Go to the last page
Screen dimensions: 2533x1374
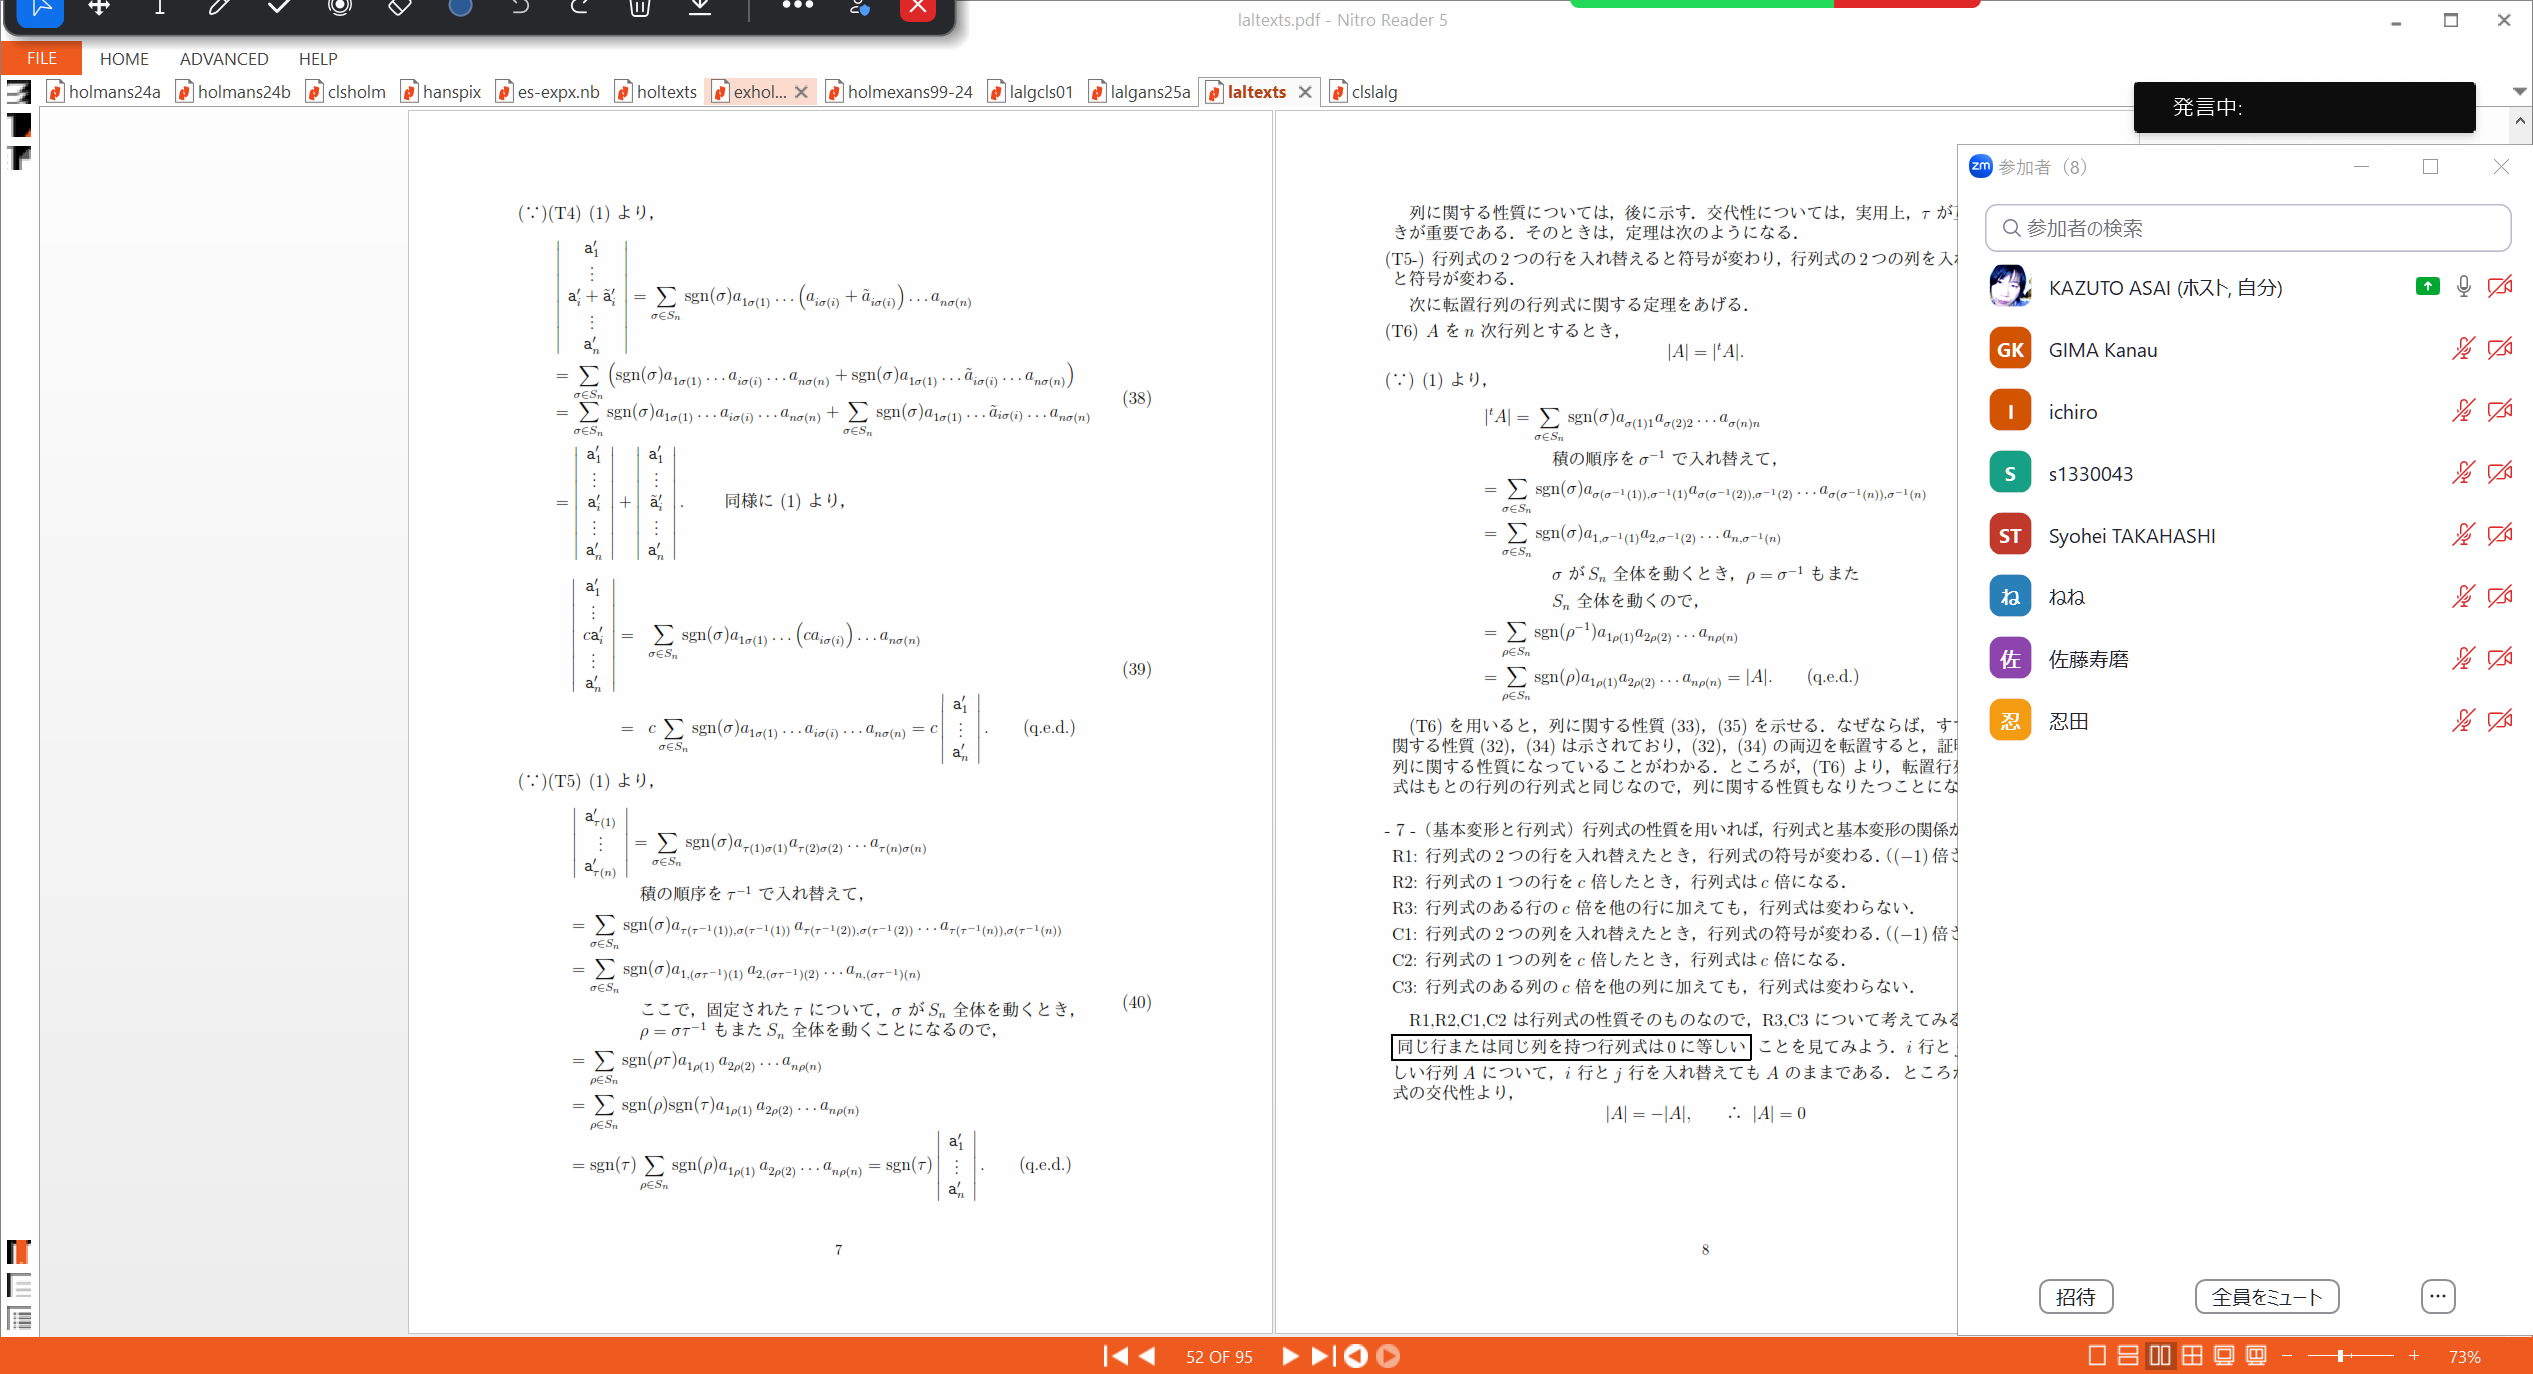[x=1322, y=1356]
